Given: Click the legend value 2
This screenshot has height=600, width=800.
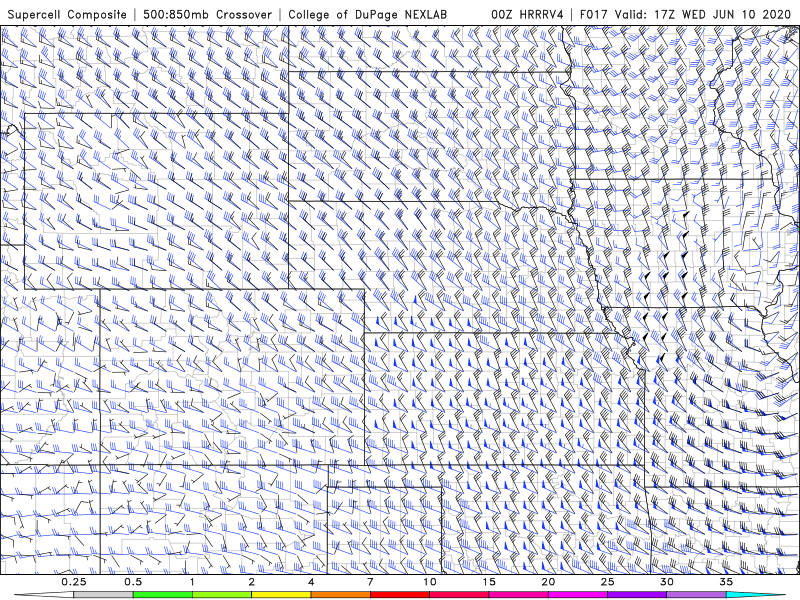Looking at the screenshot, I should pyautogui.click(x=252, y=582).
